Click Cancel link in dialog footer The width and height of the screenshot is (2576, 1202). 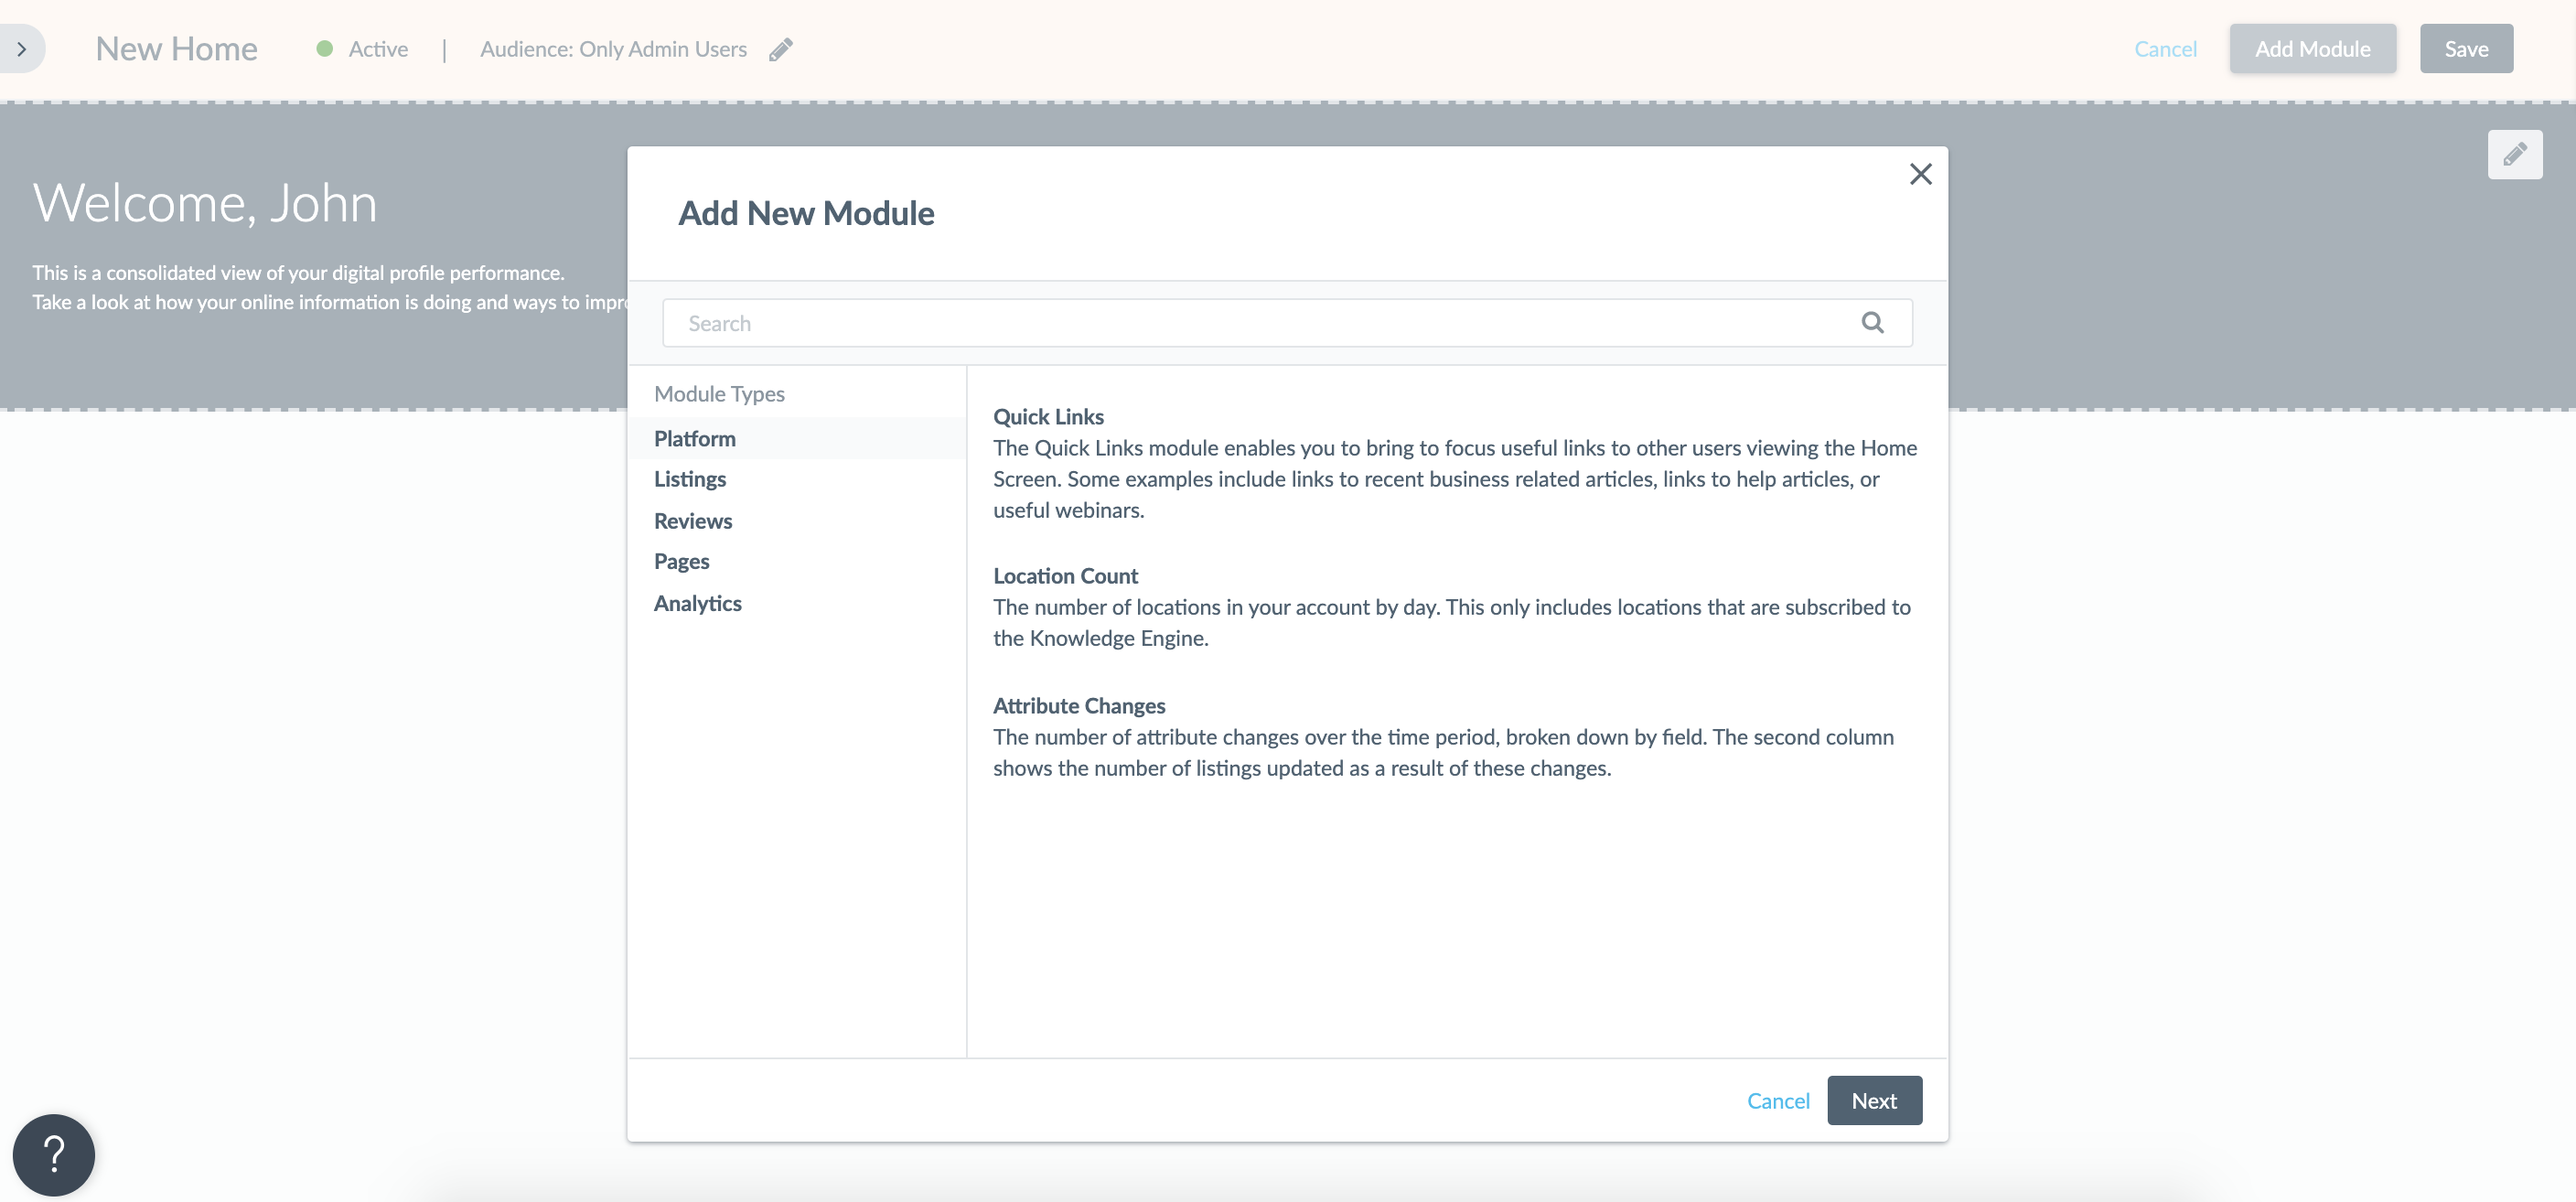(1778, 1100)
